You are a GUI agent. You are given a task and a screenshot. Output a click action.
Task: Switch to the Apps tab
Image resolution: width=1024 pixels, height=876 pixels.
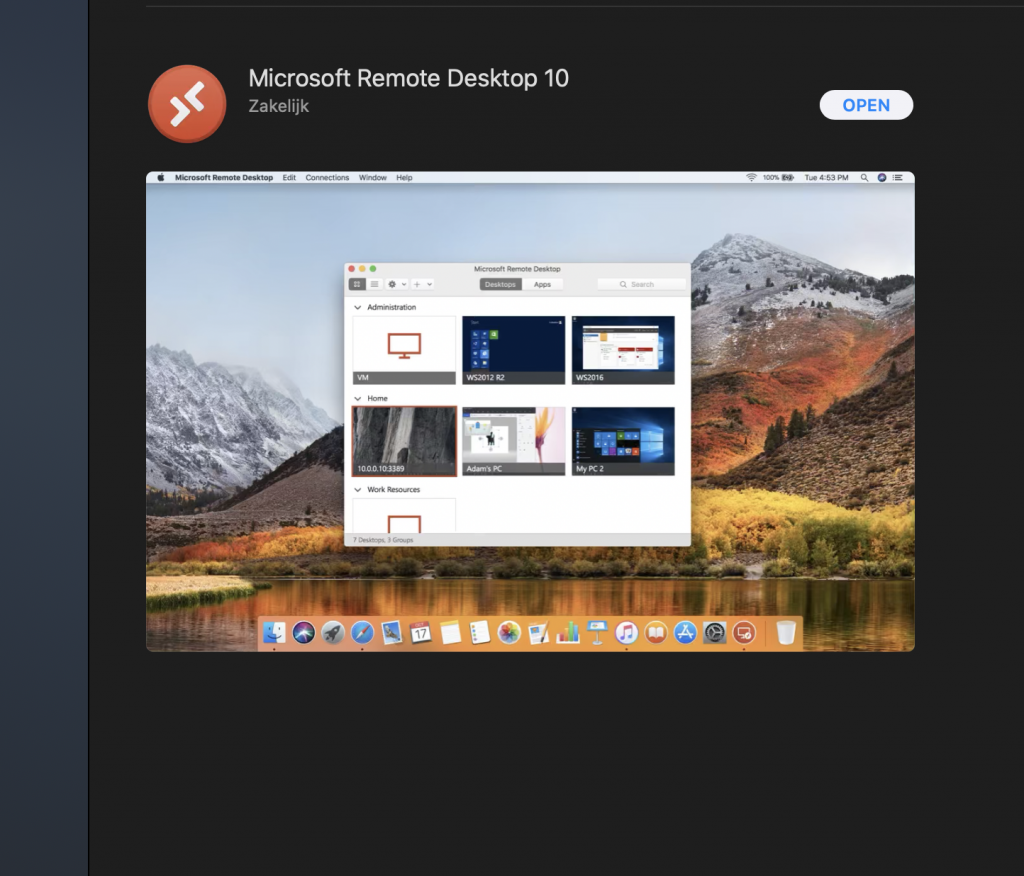point(542,284)
